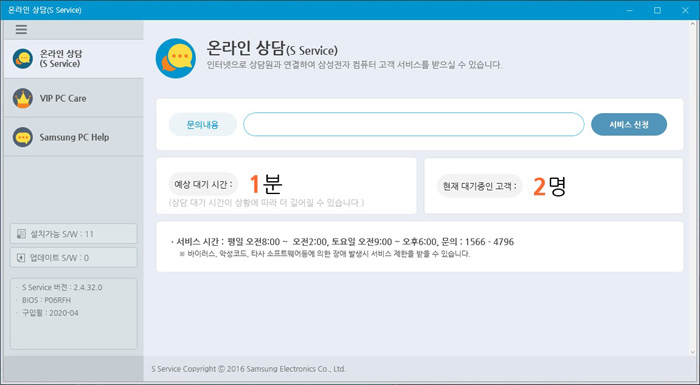Maximize the S Service window
Screen dimensions: 700x385
657,10
